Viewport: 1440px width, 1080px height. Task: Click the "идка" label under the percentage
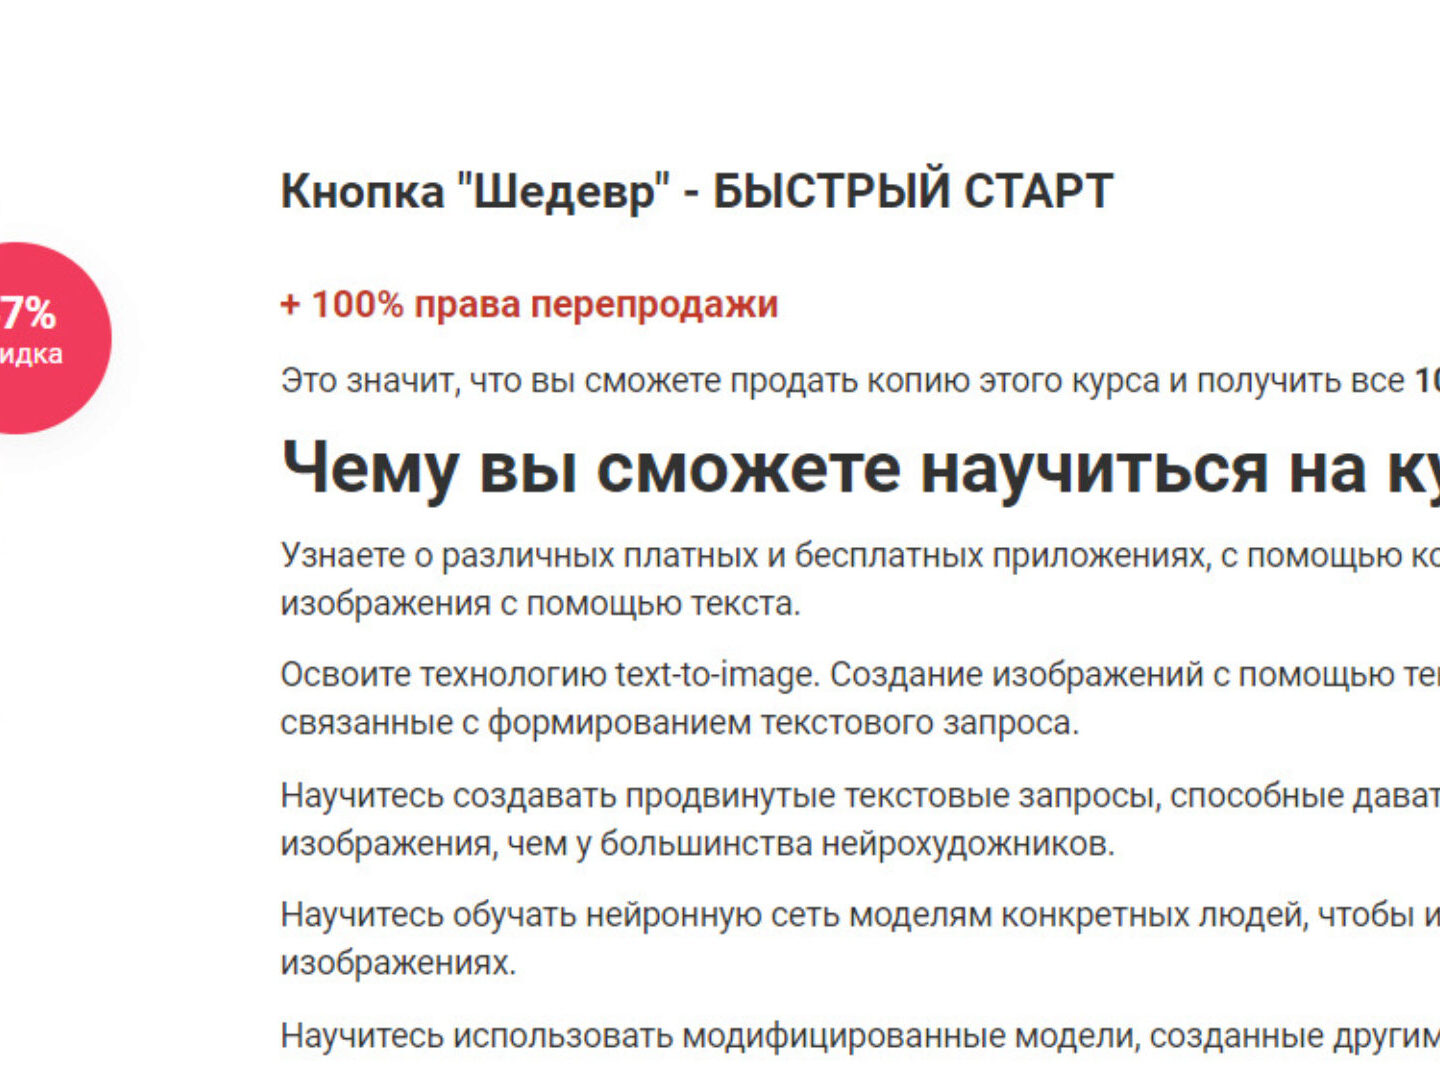(30, 354)
